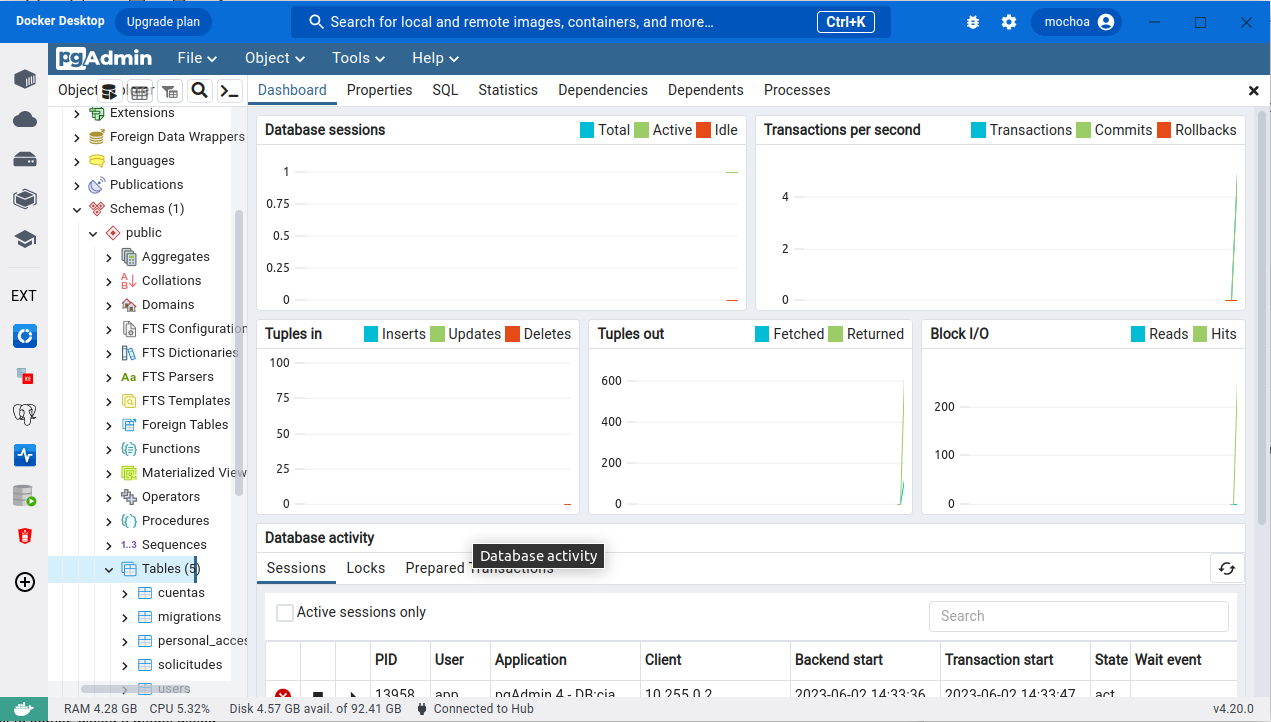This screenshot has height=722, width=1271.
Task: Collapse the Tables (5) node
Action: click(x=109, y=569)
